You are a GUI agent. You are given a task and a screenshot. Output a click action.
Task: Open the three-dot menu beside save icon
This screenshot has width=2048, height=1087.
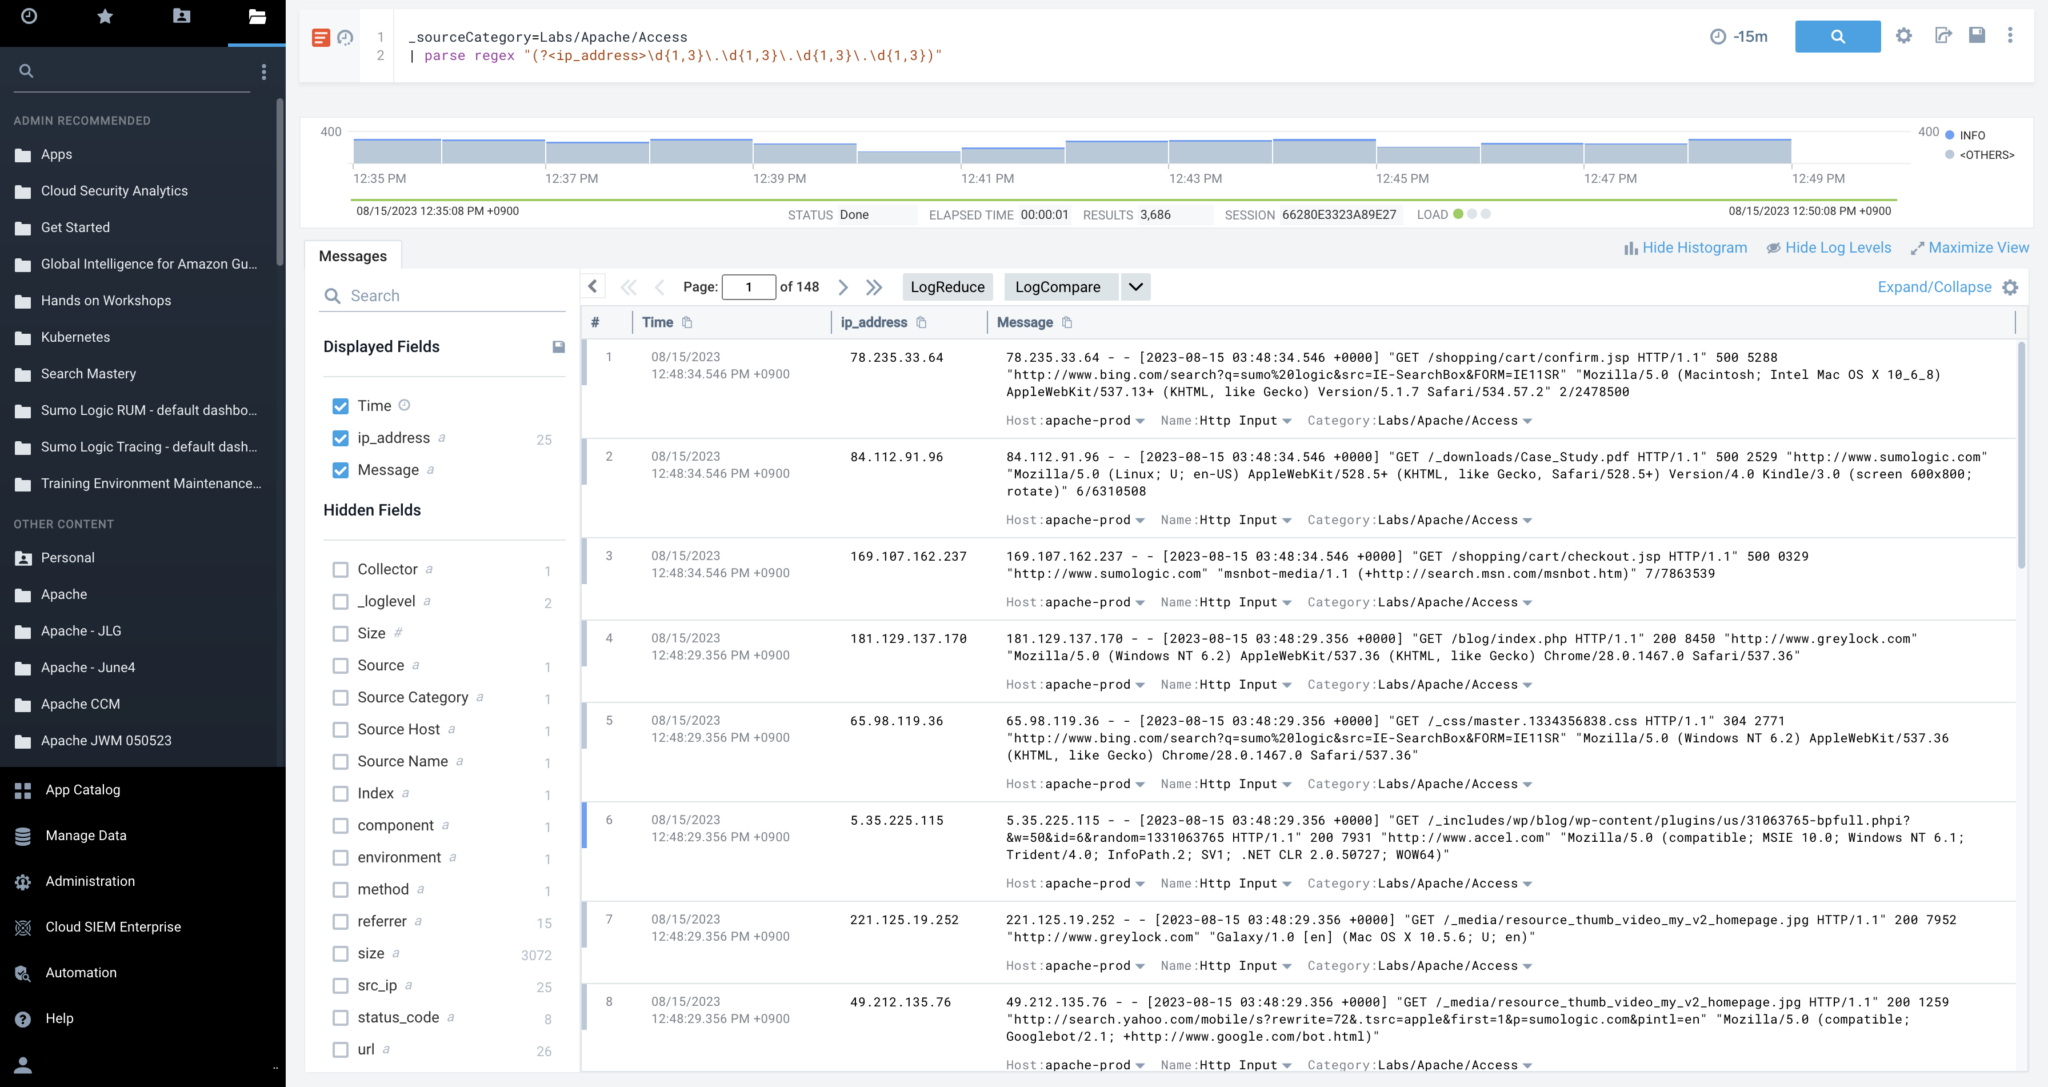[2010, 36]
